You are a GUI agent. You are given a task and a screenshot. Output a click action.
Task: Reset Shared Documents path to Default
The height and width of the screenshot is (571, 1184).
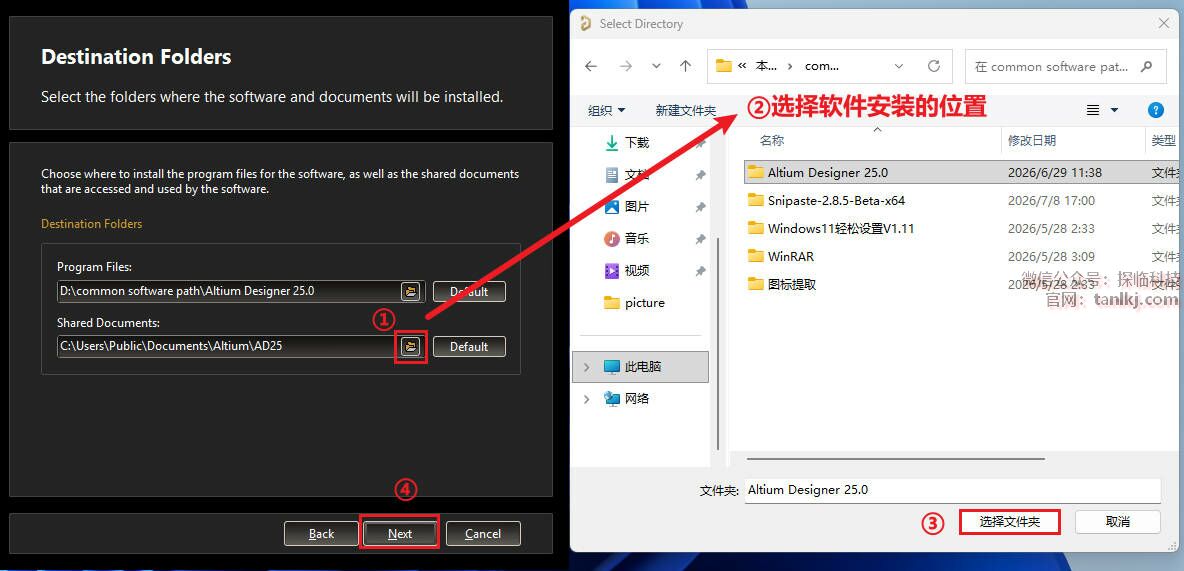click(x=469, y=347)
